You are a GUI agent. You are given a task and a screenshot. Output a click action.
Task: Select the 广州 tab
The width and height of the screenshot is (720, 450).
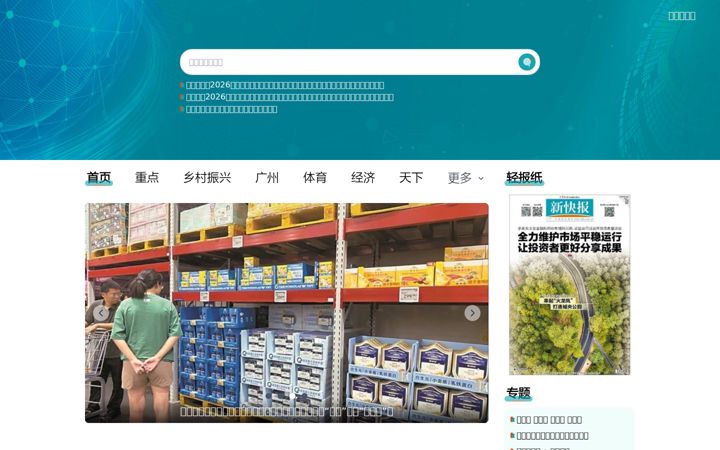pos(267,177)
